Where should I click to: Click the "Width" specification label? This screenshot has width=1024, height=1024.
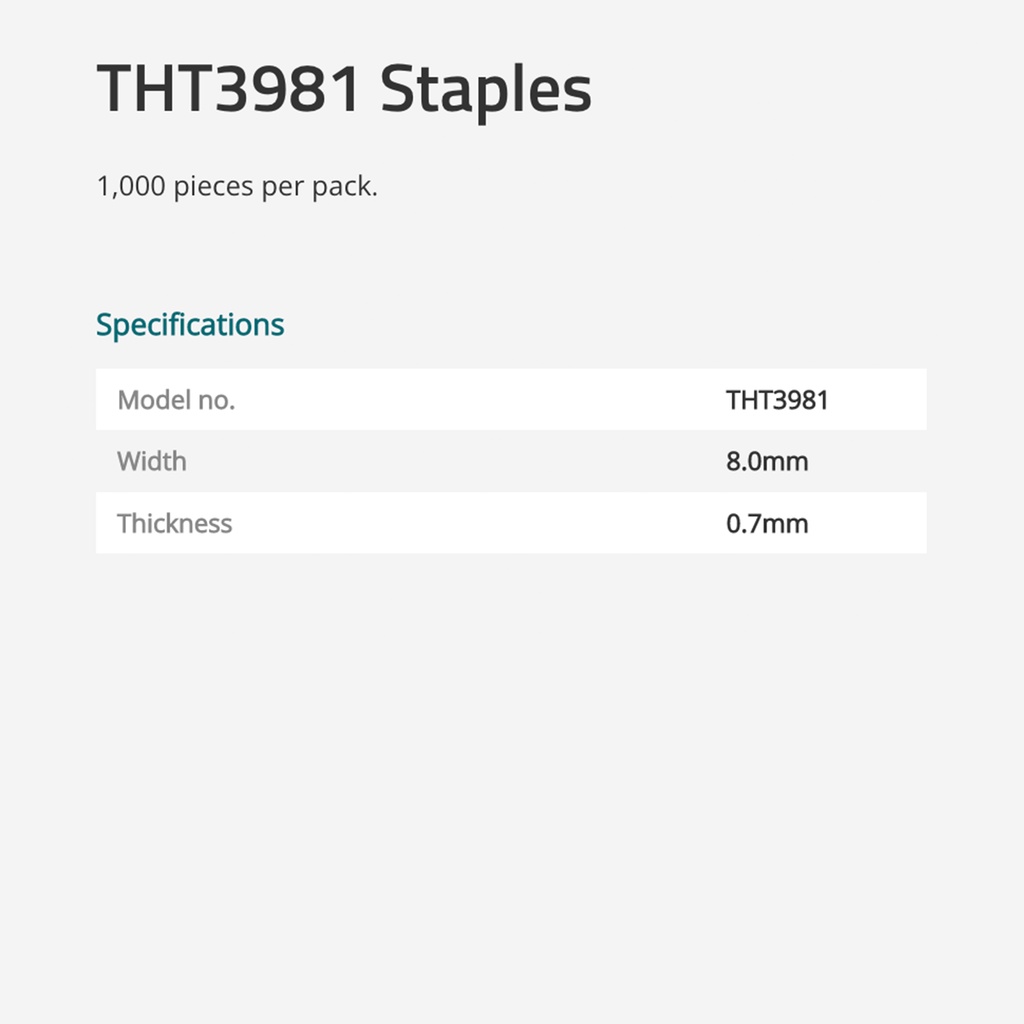[152, 462]
